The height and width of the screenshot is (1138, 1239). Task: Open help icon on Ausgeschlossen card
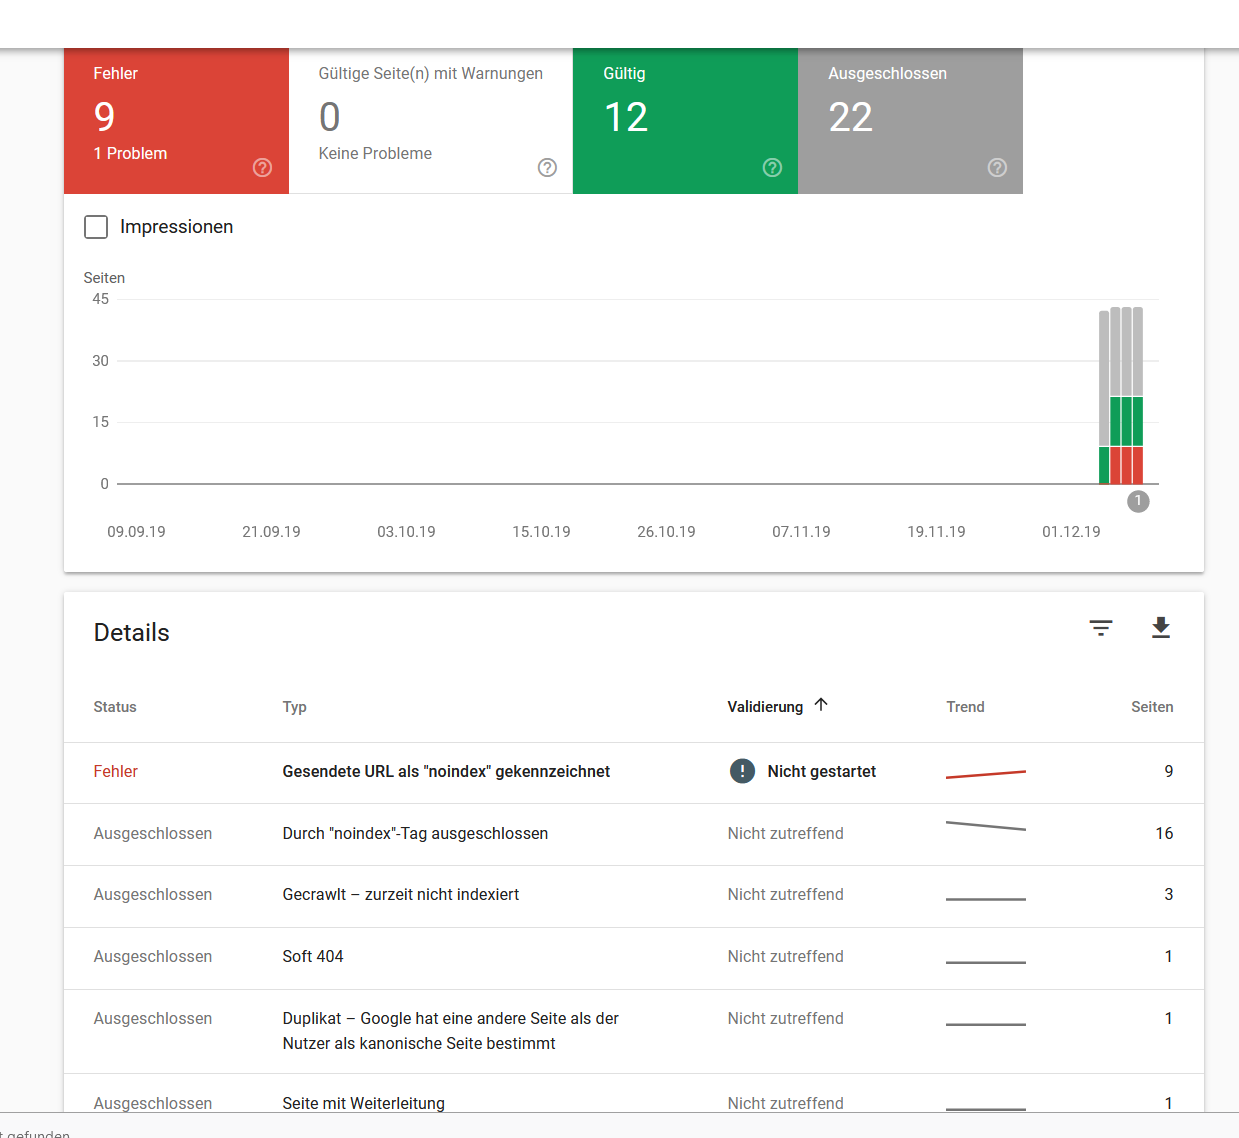click(997, 167)
